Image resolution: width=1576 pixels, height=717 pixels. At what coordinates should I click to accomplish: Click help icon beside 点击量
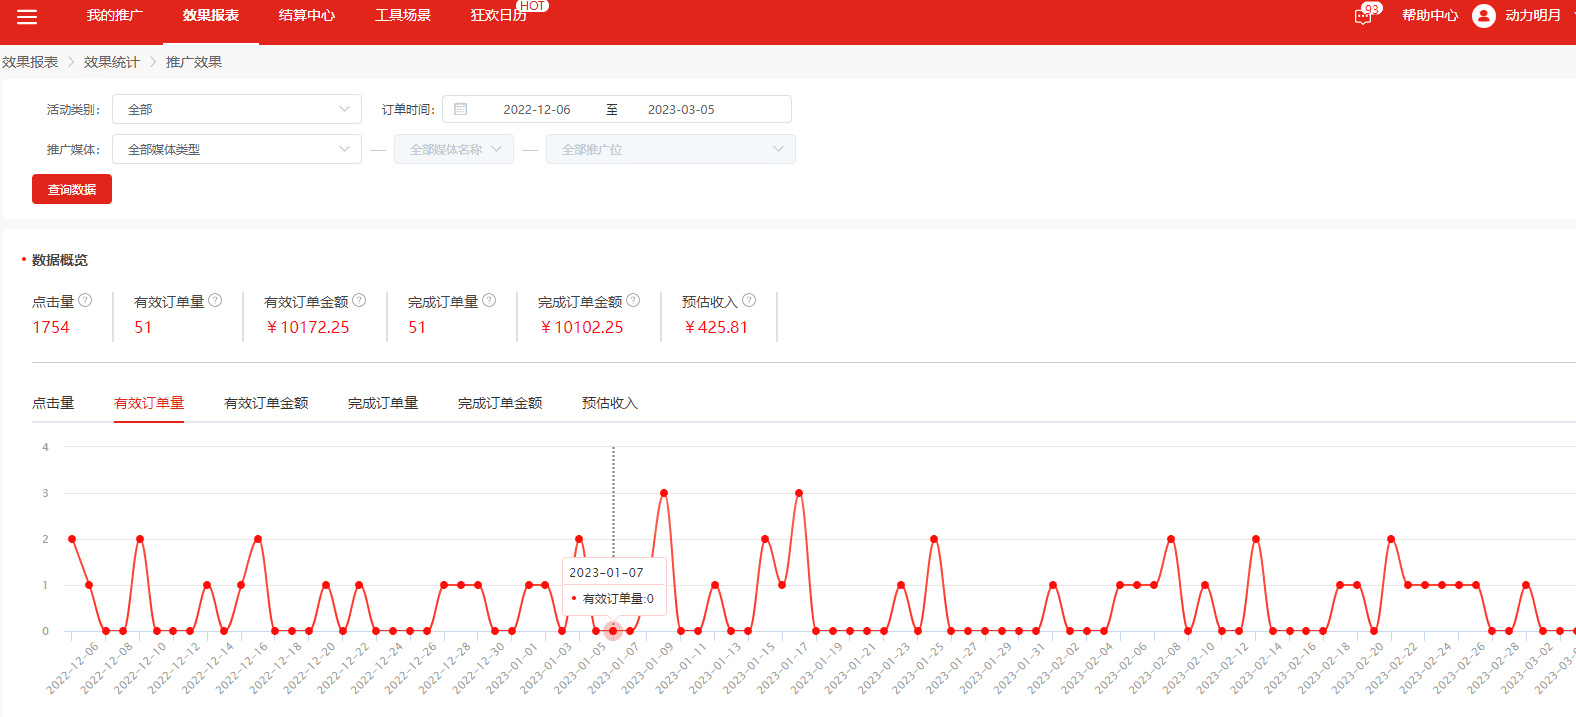point(86,300)
